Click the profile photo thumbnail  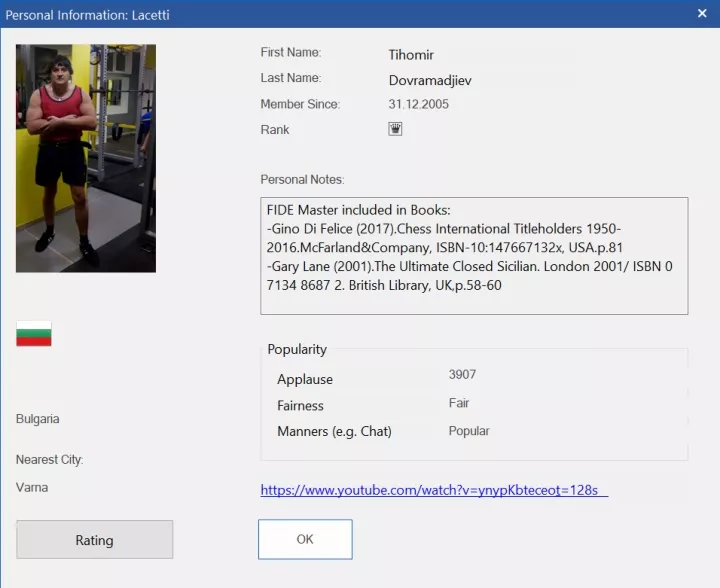(86, 158)
